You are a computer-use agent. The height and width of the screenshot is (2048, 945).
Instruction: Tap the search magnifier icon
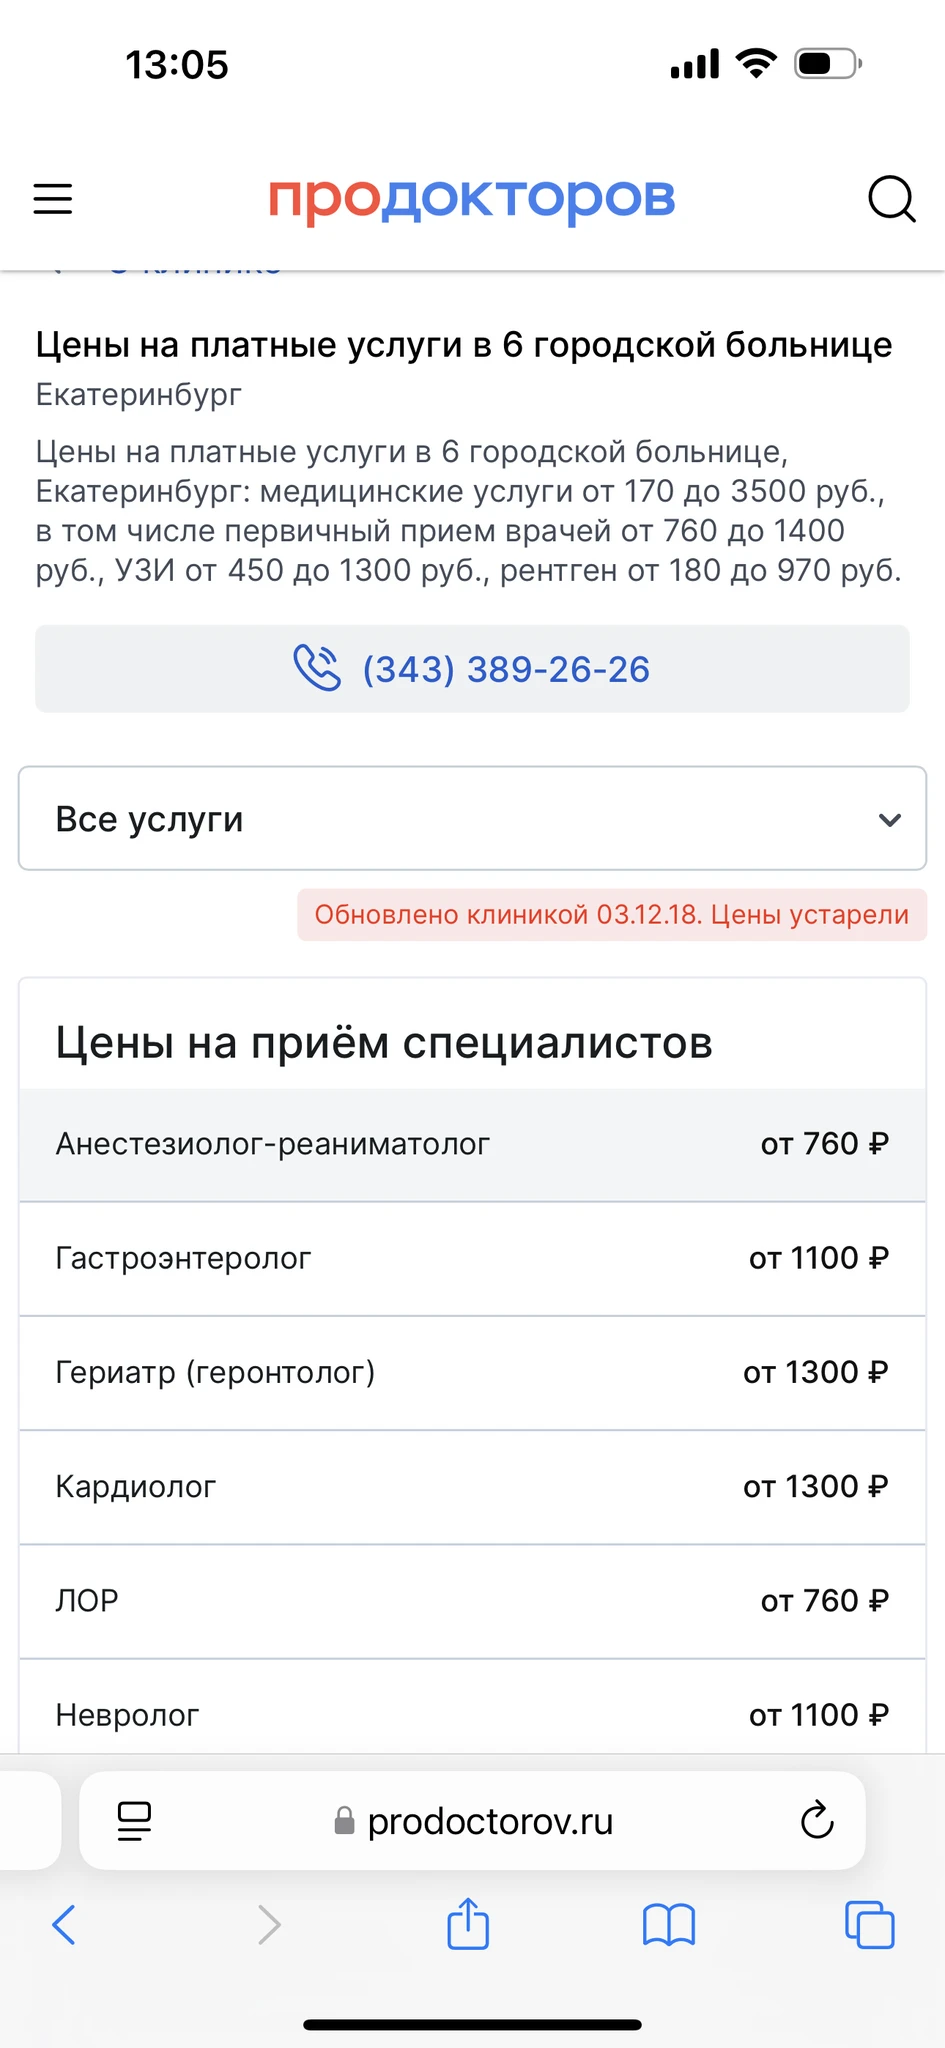coord(890,199)
